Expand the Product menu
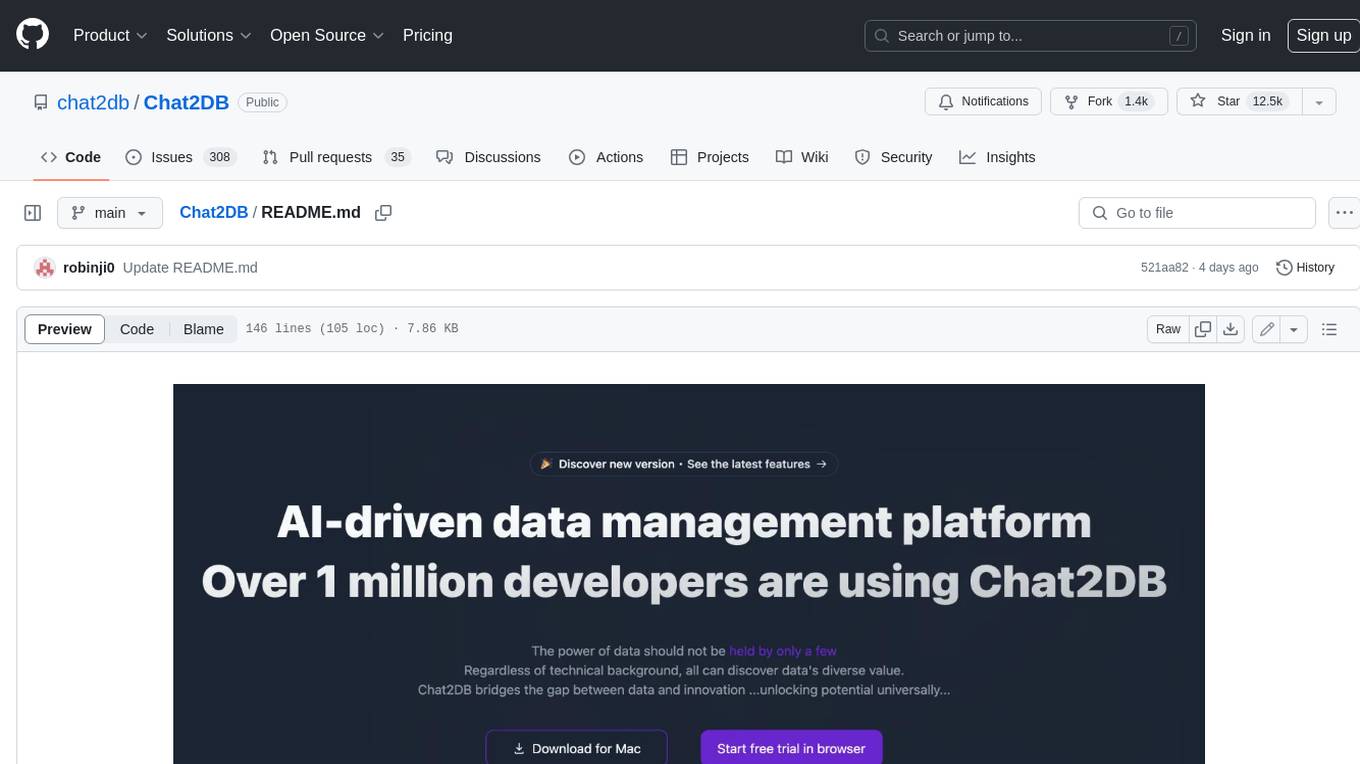 tap(110, 35)
